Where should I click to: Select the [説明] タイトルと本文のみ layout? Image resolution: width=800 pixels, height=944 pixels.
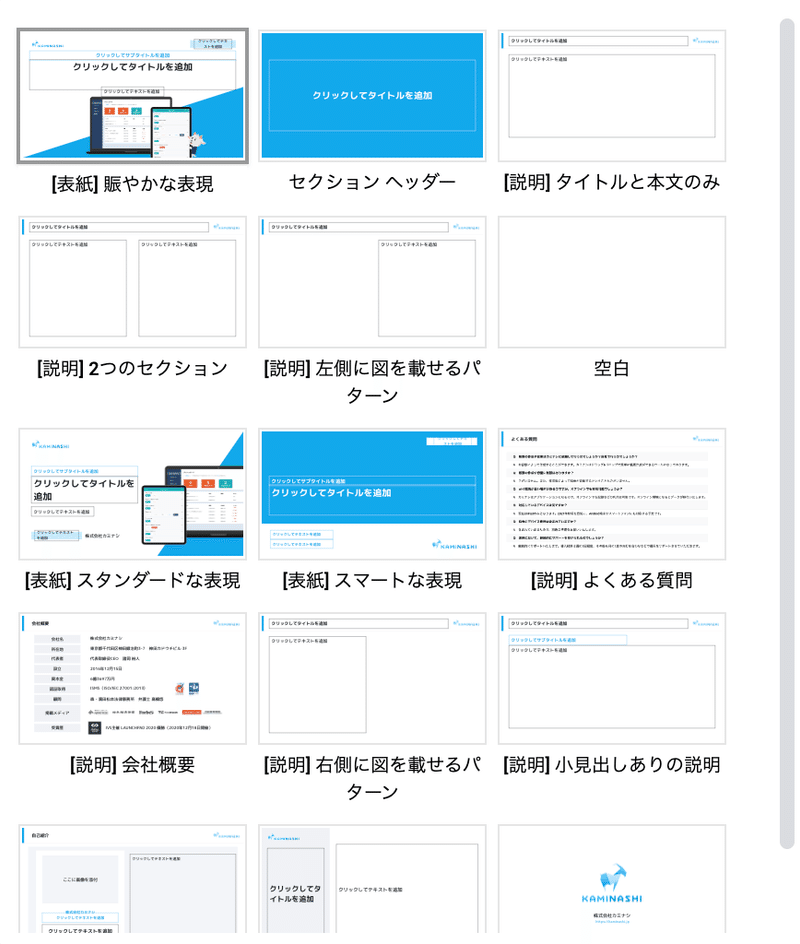pyautogui.click(x=612, y=95)
